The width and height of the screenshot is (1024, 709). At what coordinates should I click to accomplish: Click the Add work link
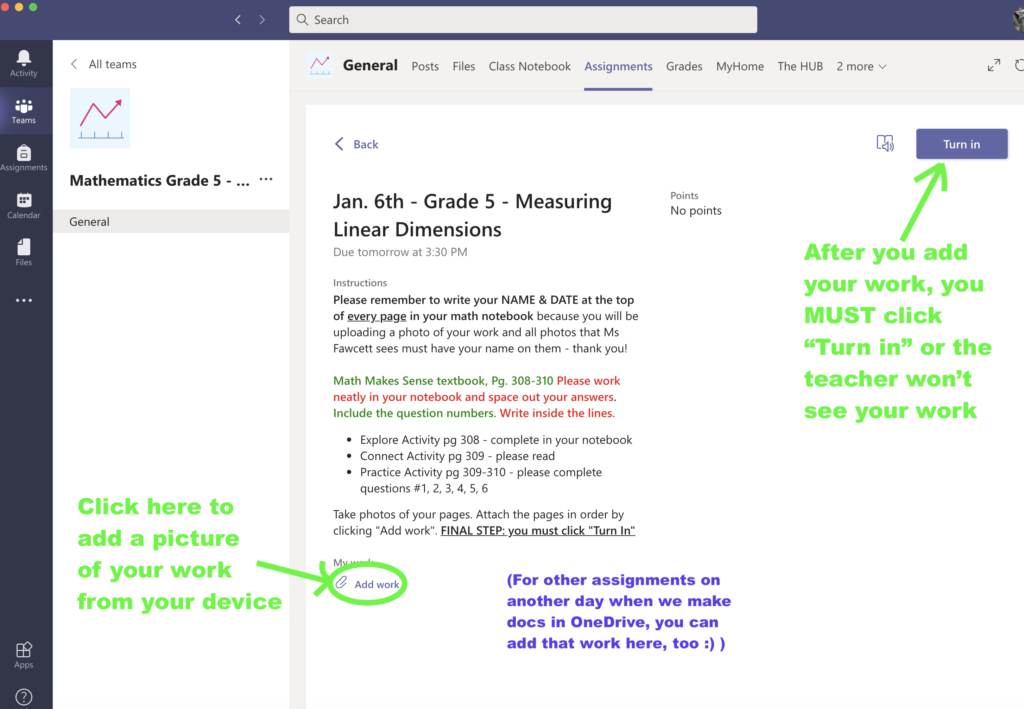376,584
